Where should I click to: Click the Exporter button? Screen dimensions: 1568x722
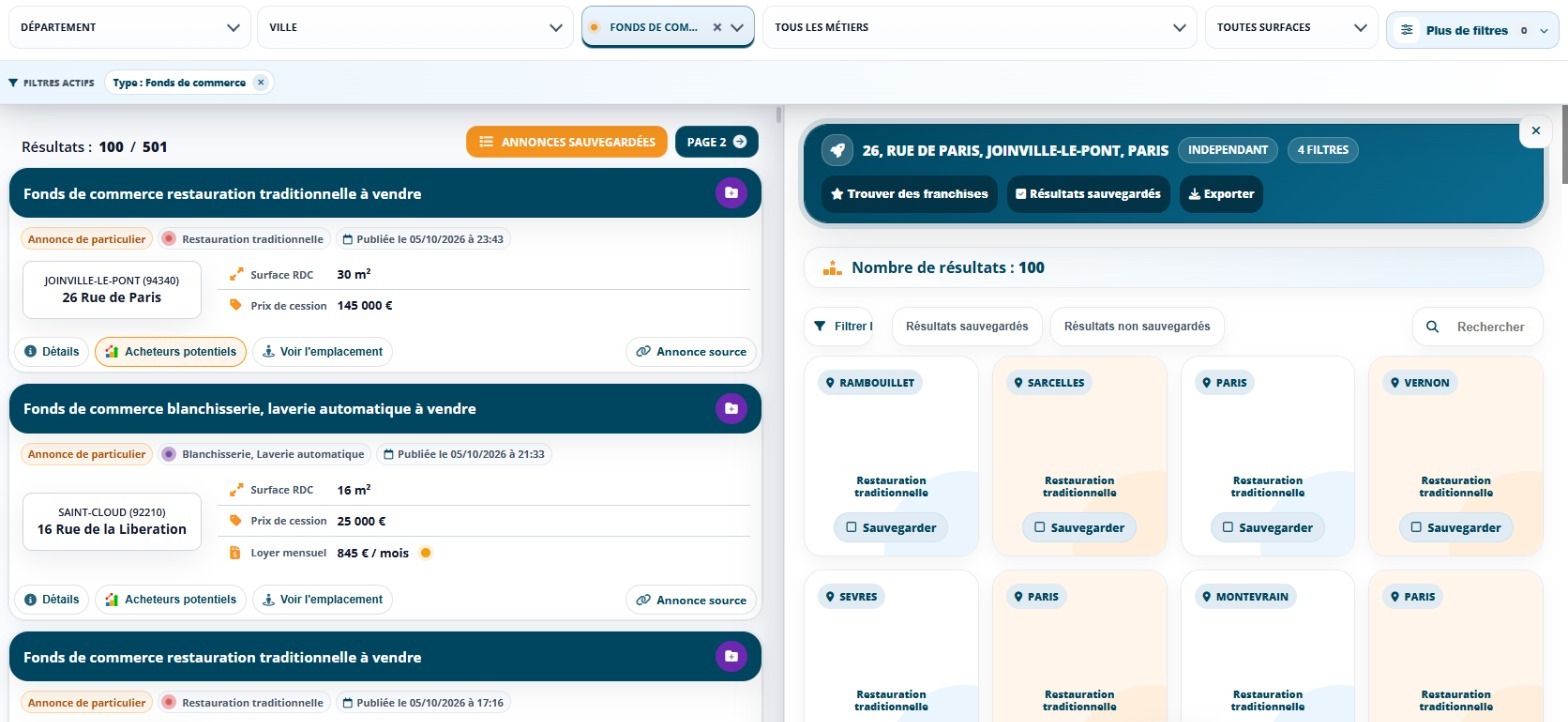point(1221,194)
